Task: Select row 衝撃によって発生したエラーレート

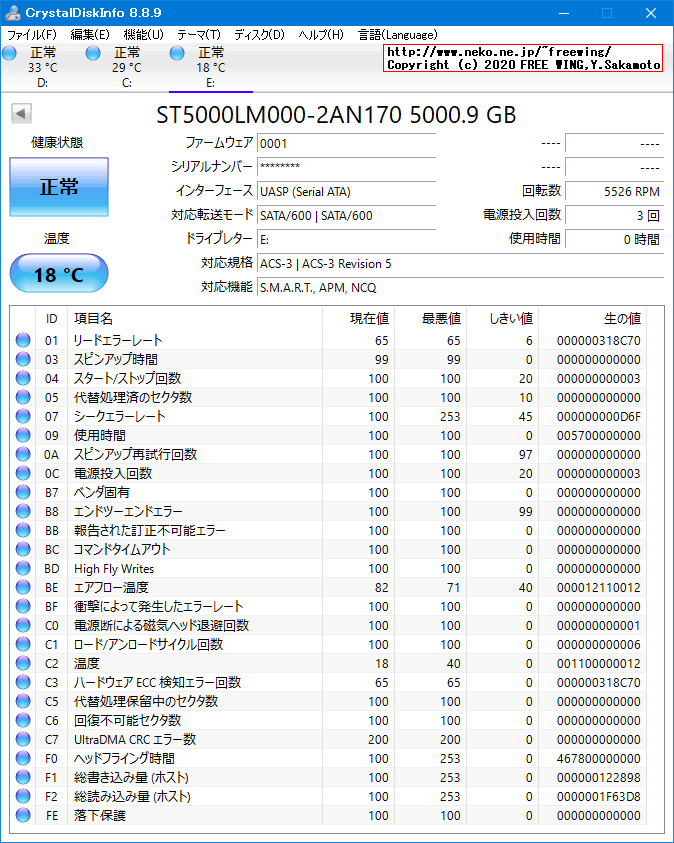Action: (328, 606)
